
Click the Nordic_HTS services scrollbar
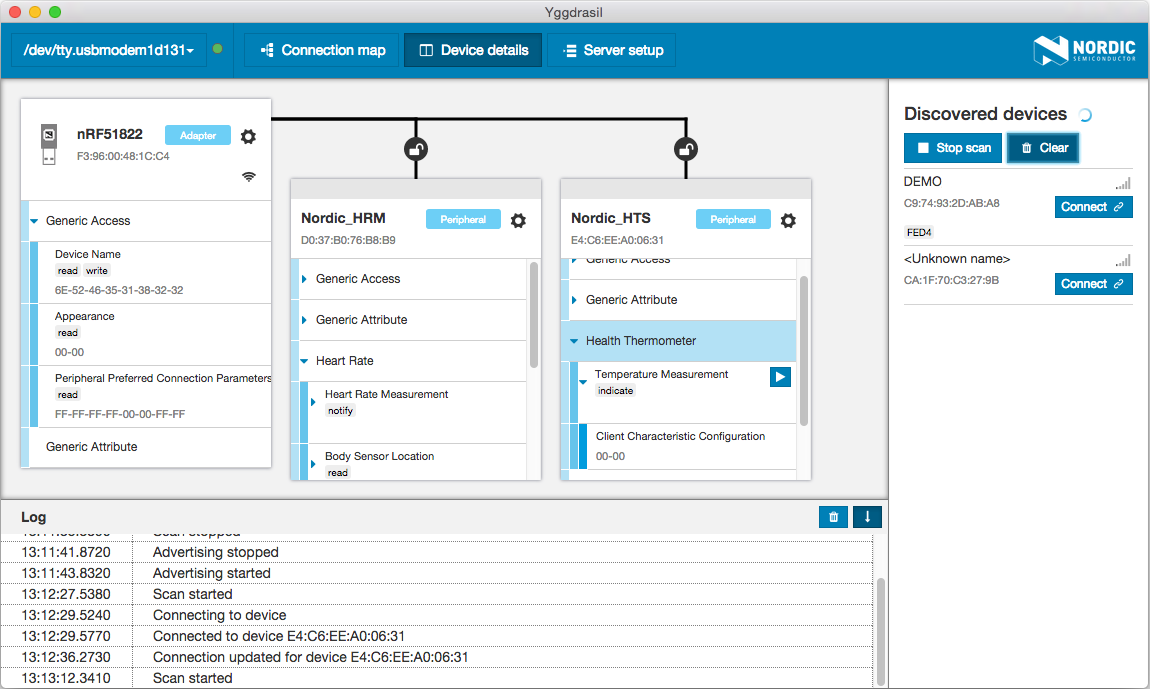coord(804,351)
